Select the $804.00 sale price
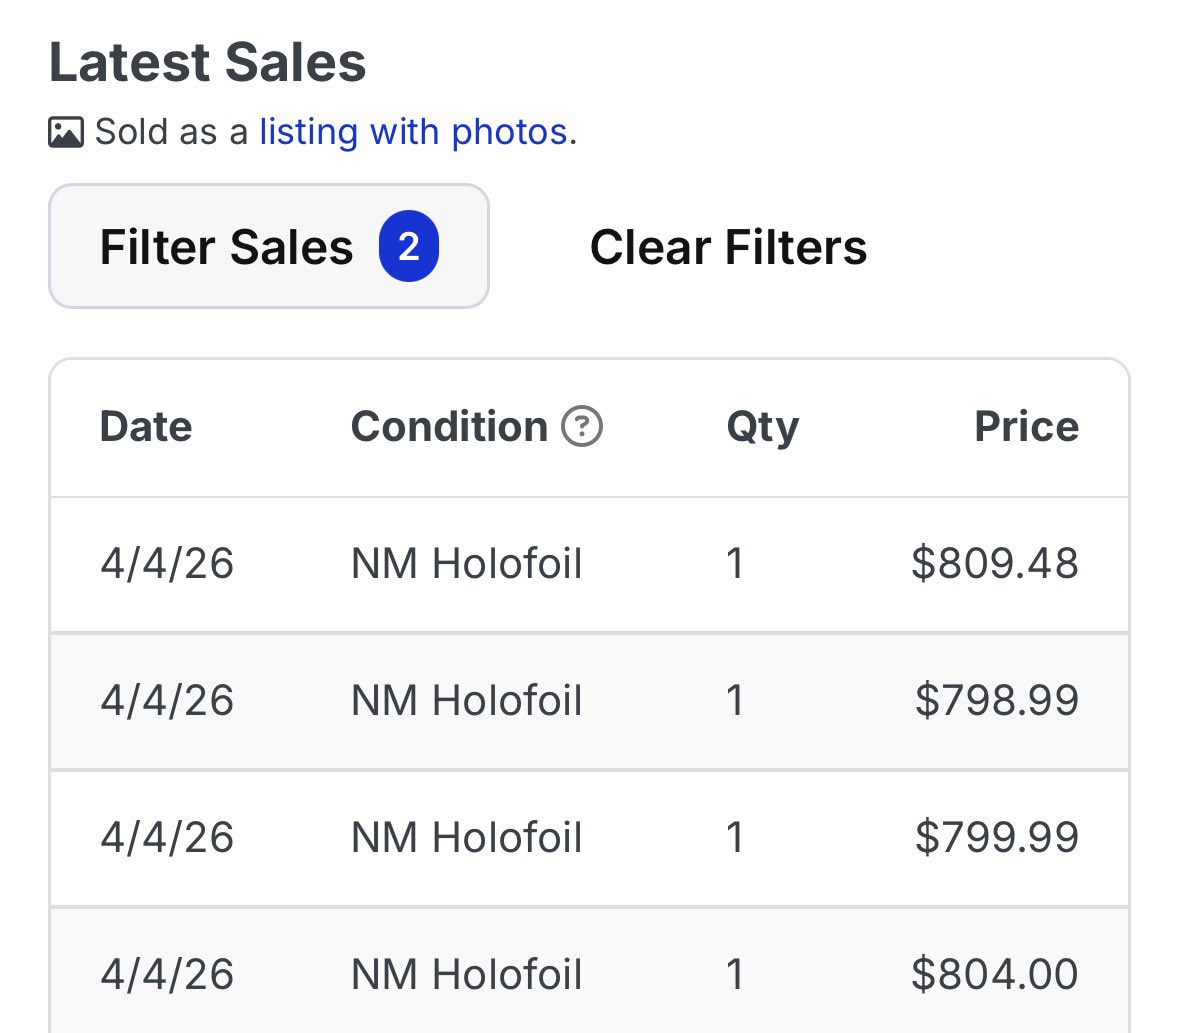 994,974
